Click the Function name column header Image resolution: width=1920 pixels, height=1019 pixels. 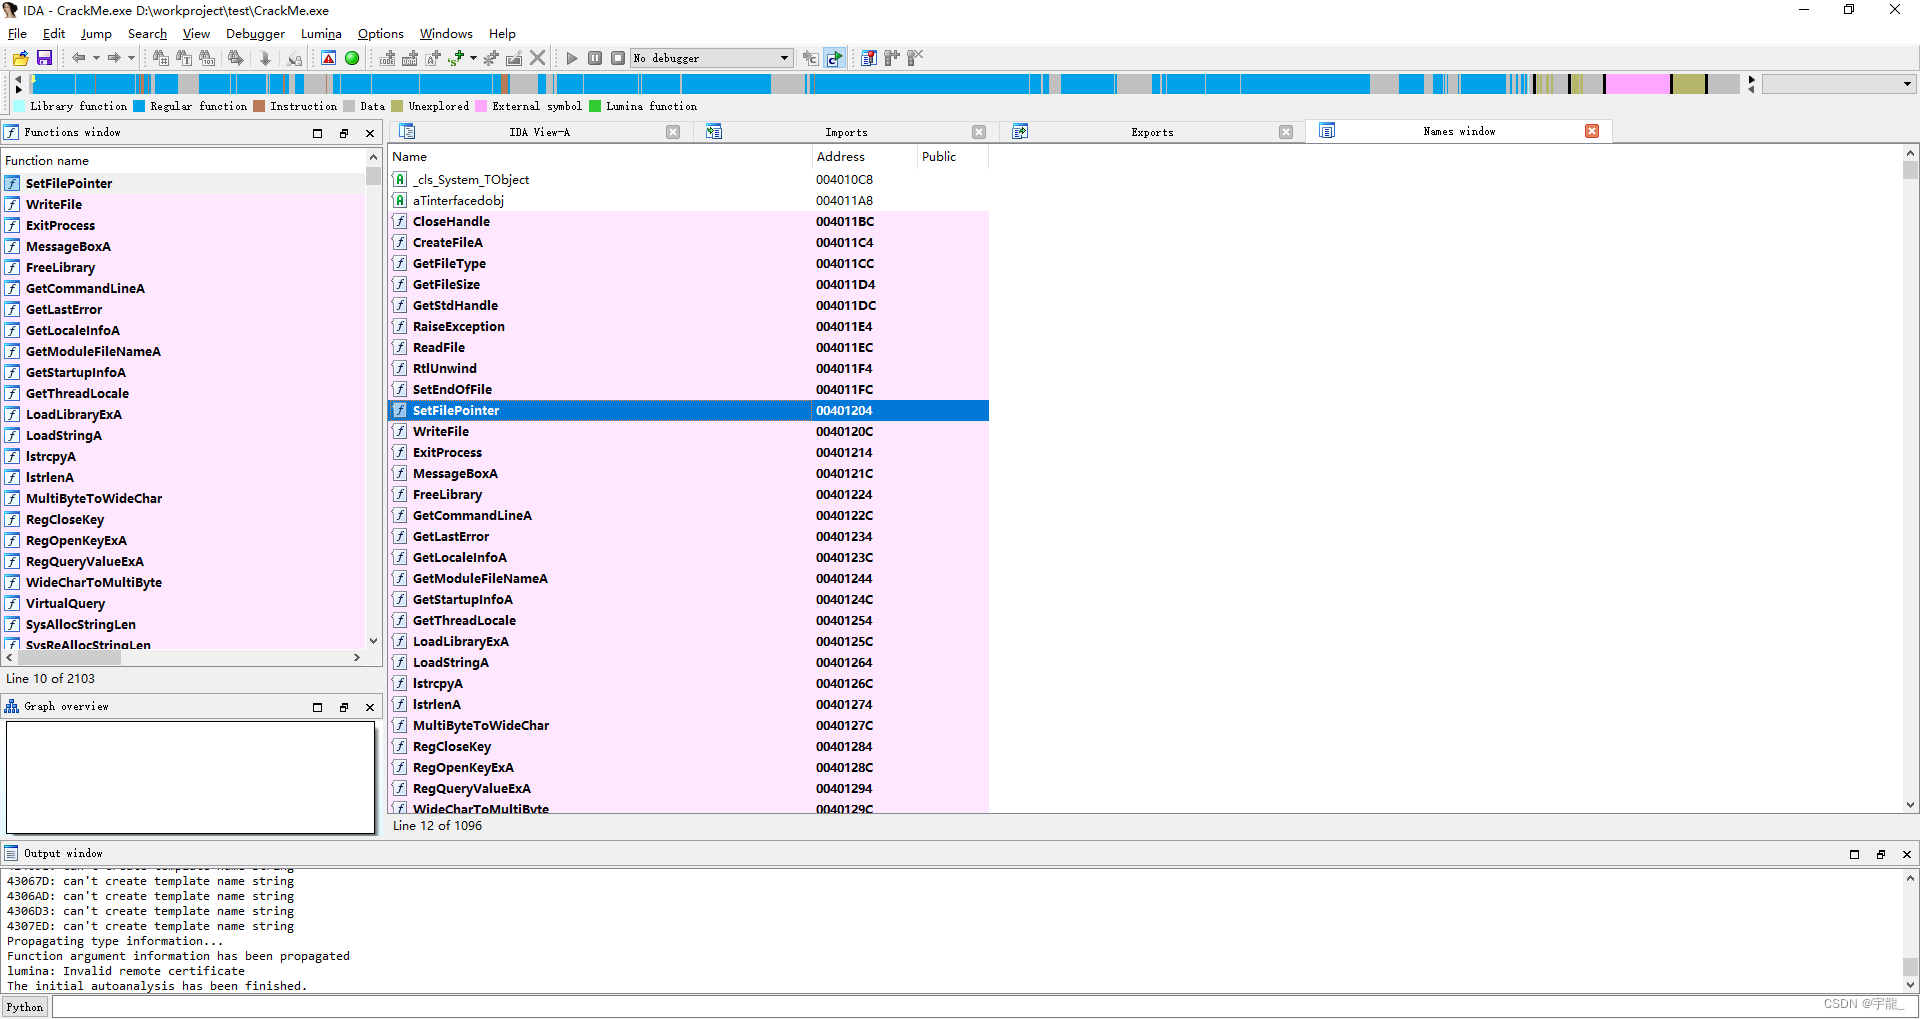coord(184,160)
